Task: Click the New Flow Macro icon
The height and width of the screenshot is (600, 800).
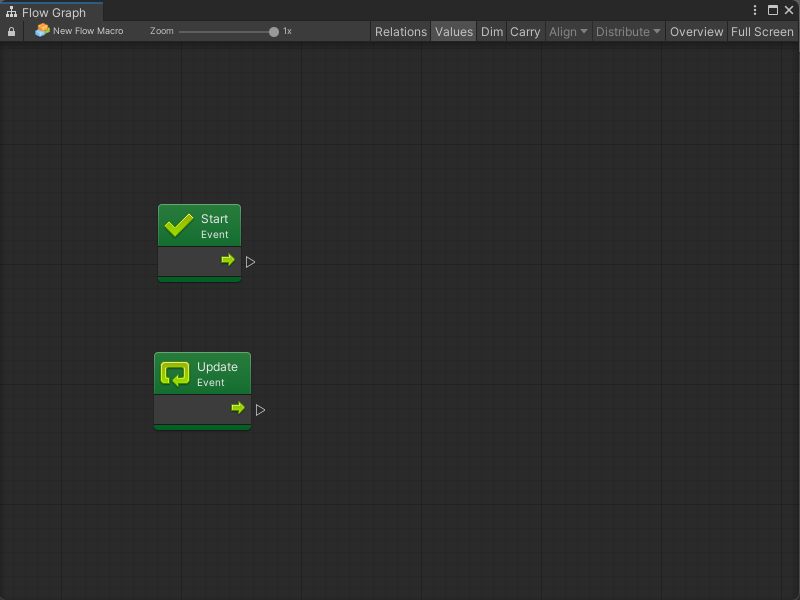Action: tap(42, 31)
